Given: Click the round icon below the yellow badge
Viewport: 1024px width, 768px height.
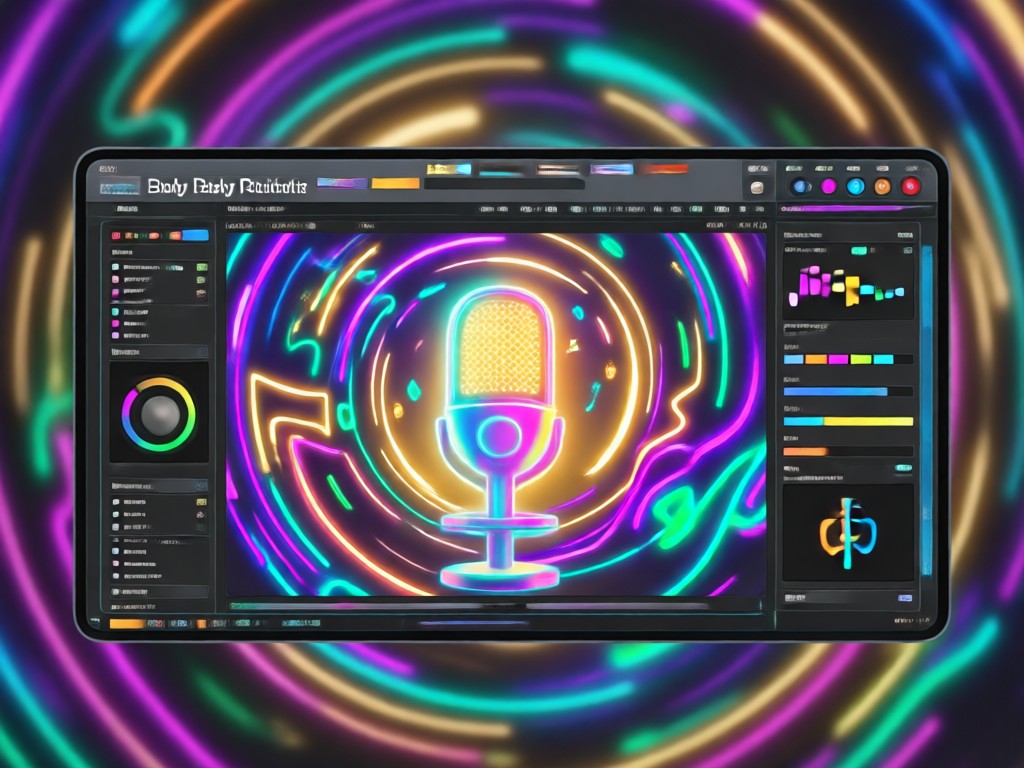Looking at the screenshot, I should tap(201, 515).
